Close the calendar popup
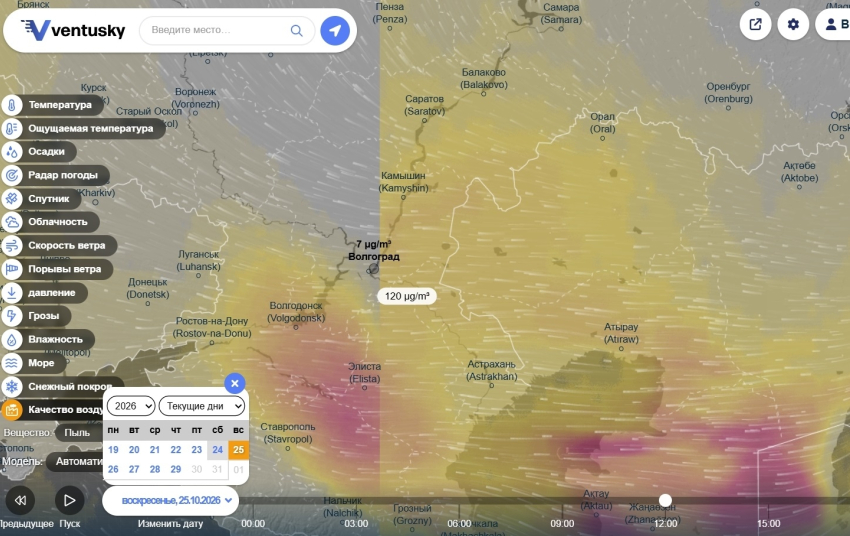 pos(235,384)
